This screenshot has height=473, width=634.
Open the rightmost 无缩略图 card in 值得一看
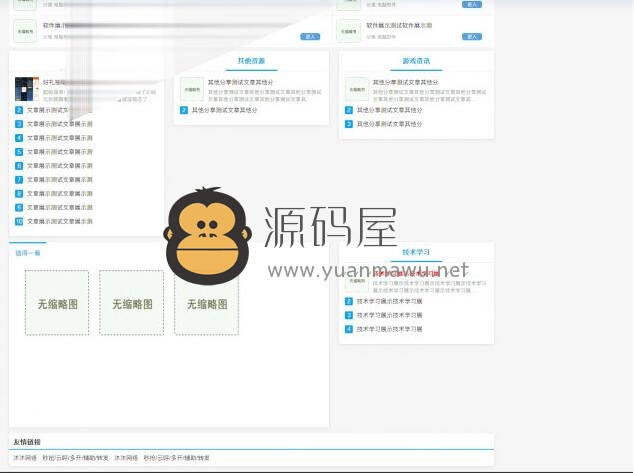tap(207, 303)
